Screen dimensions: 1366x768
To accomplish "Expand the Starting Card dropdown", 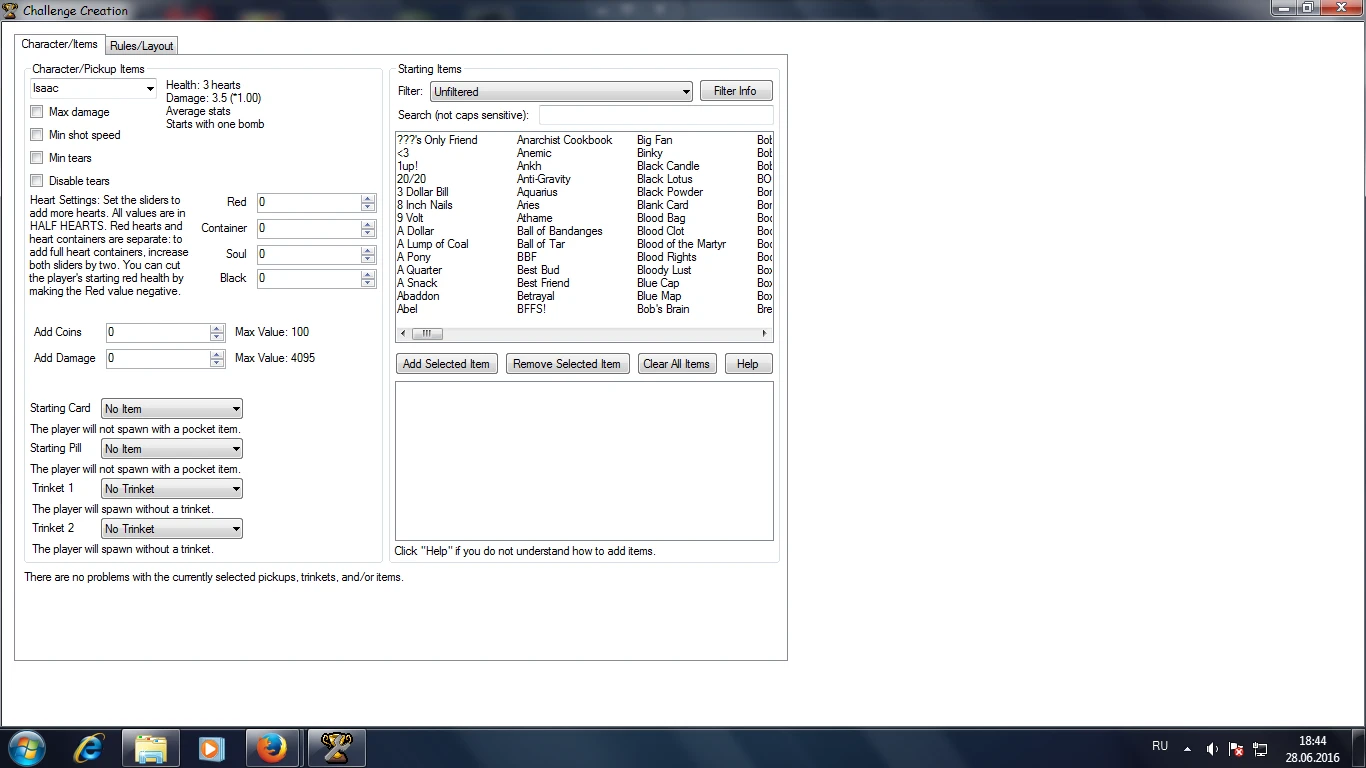I will [x=172, y=409].
